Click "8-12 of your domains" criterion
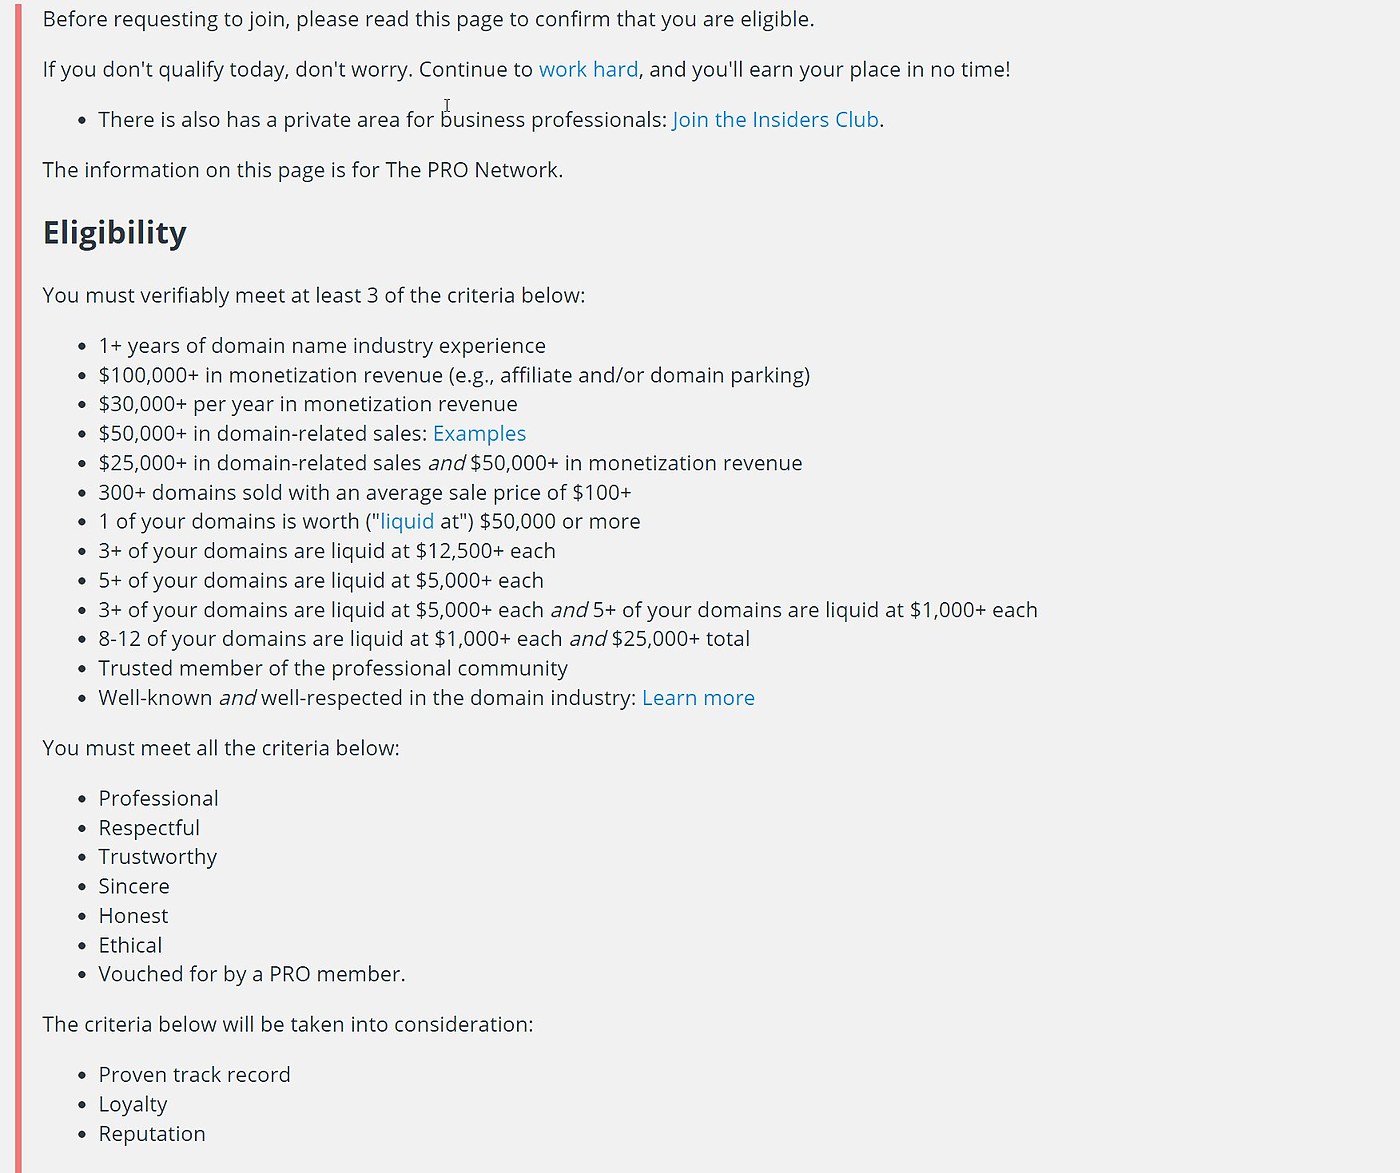Screen dimensions: 1400x1173 pyautogui.click(x=424, y=639)
